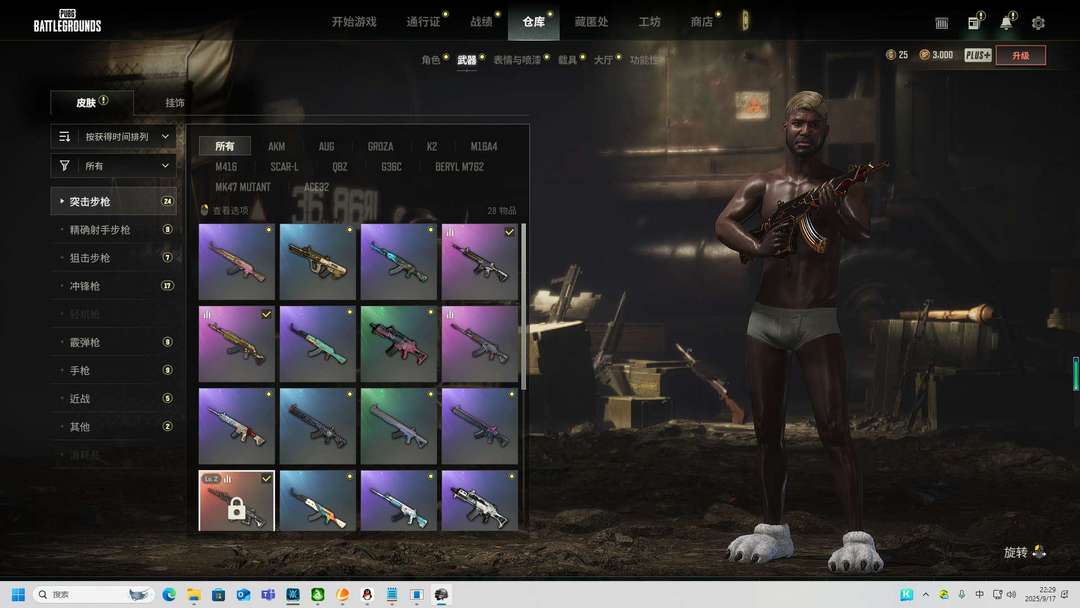Select the locked Lv.2 skin thumbnail
Image resolution: width=1080 pixels, height=608 pixels.
click(236, 501)
